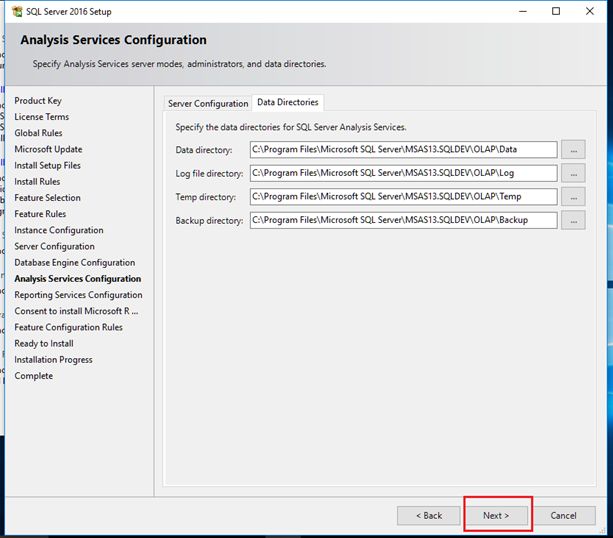Viewport: 613px width, 538px height.
Task: Maximize the SQL Server 2016 Setup window
Action: 556,12
